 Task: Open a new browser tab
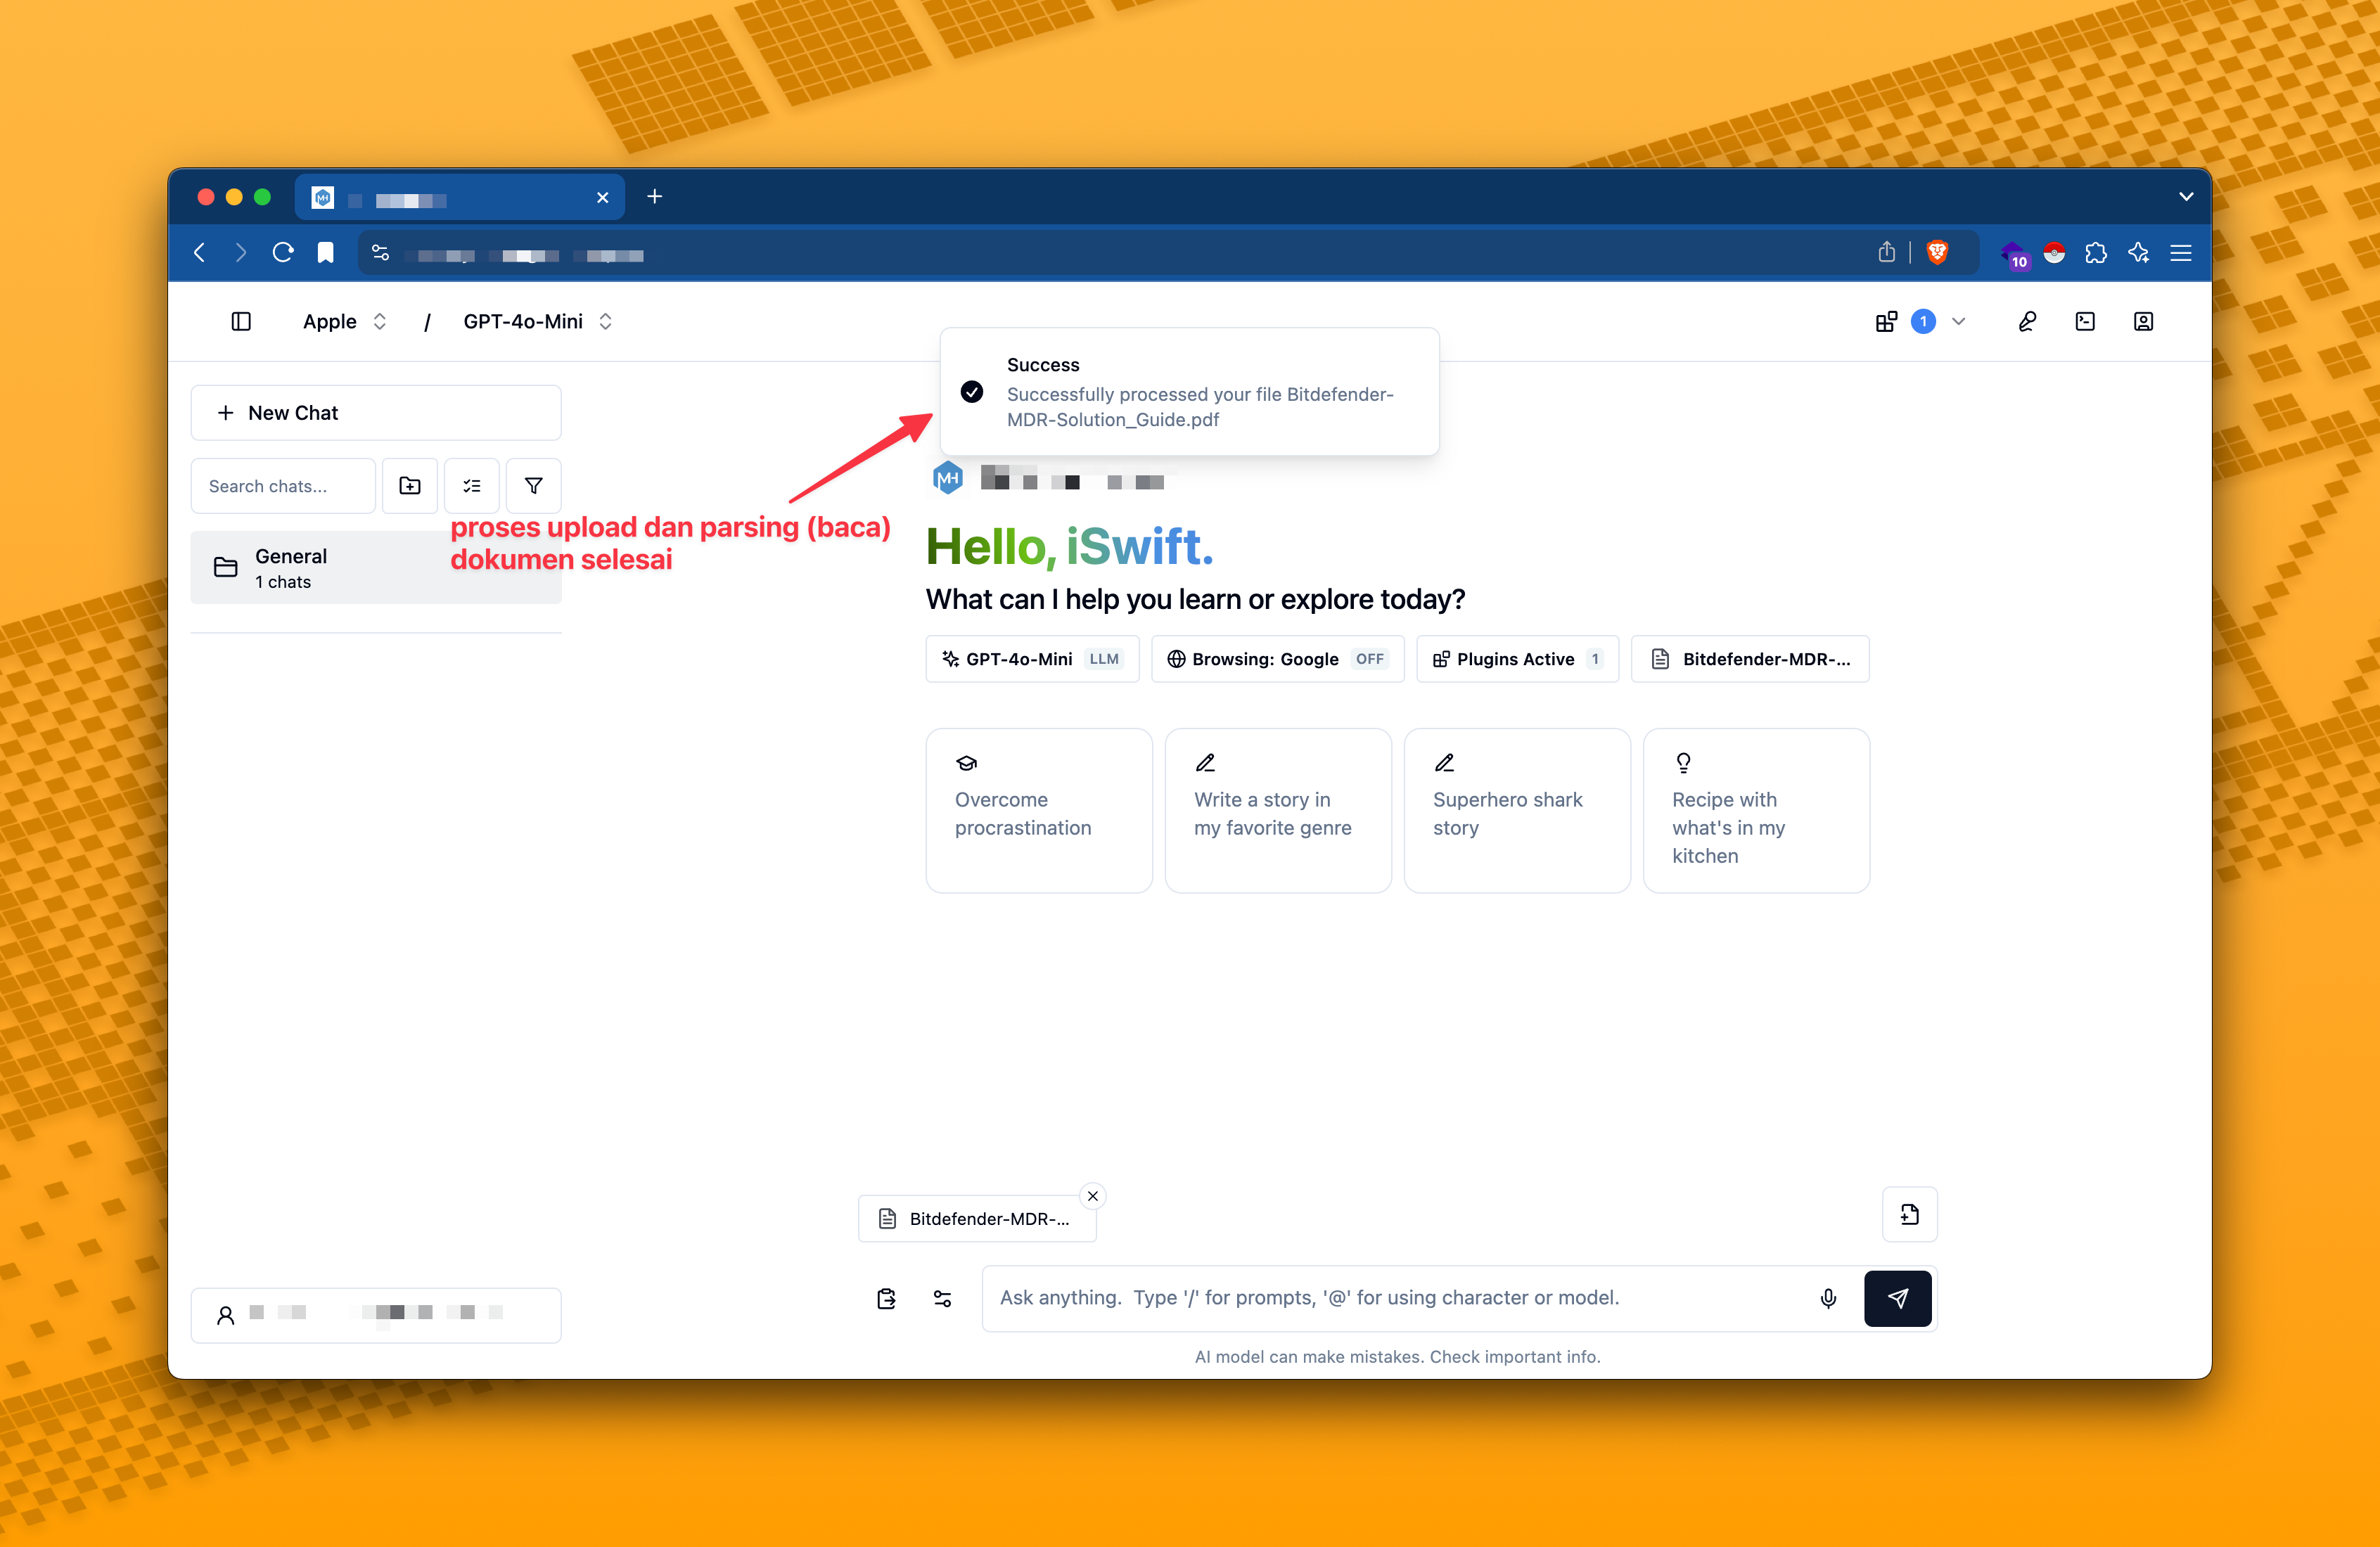click(x=654, y=197)
